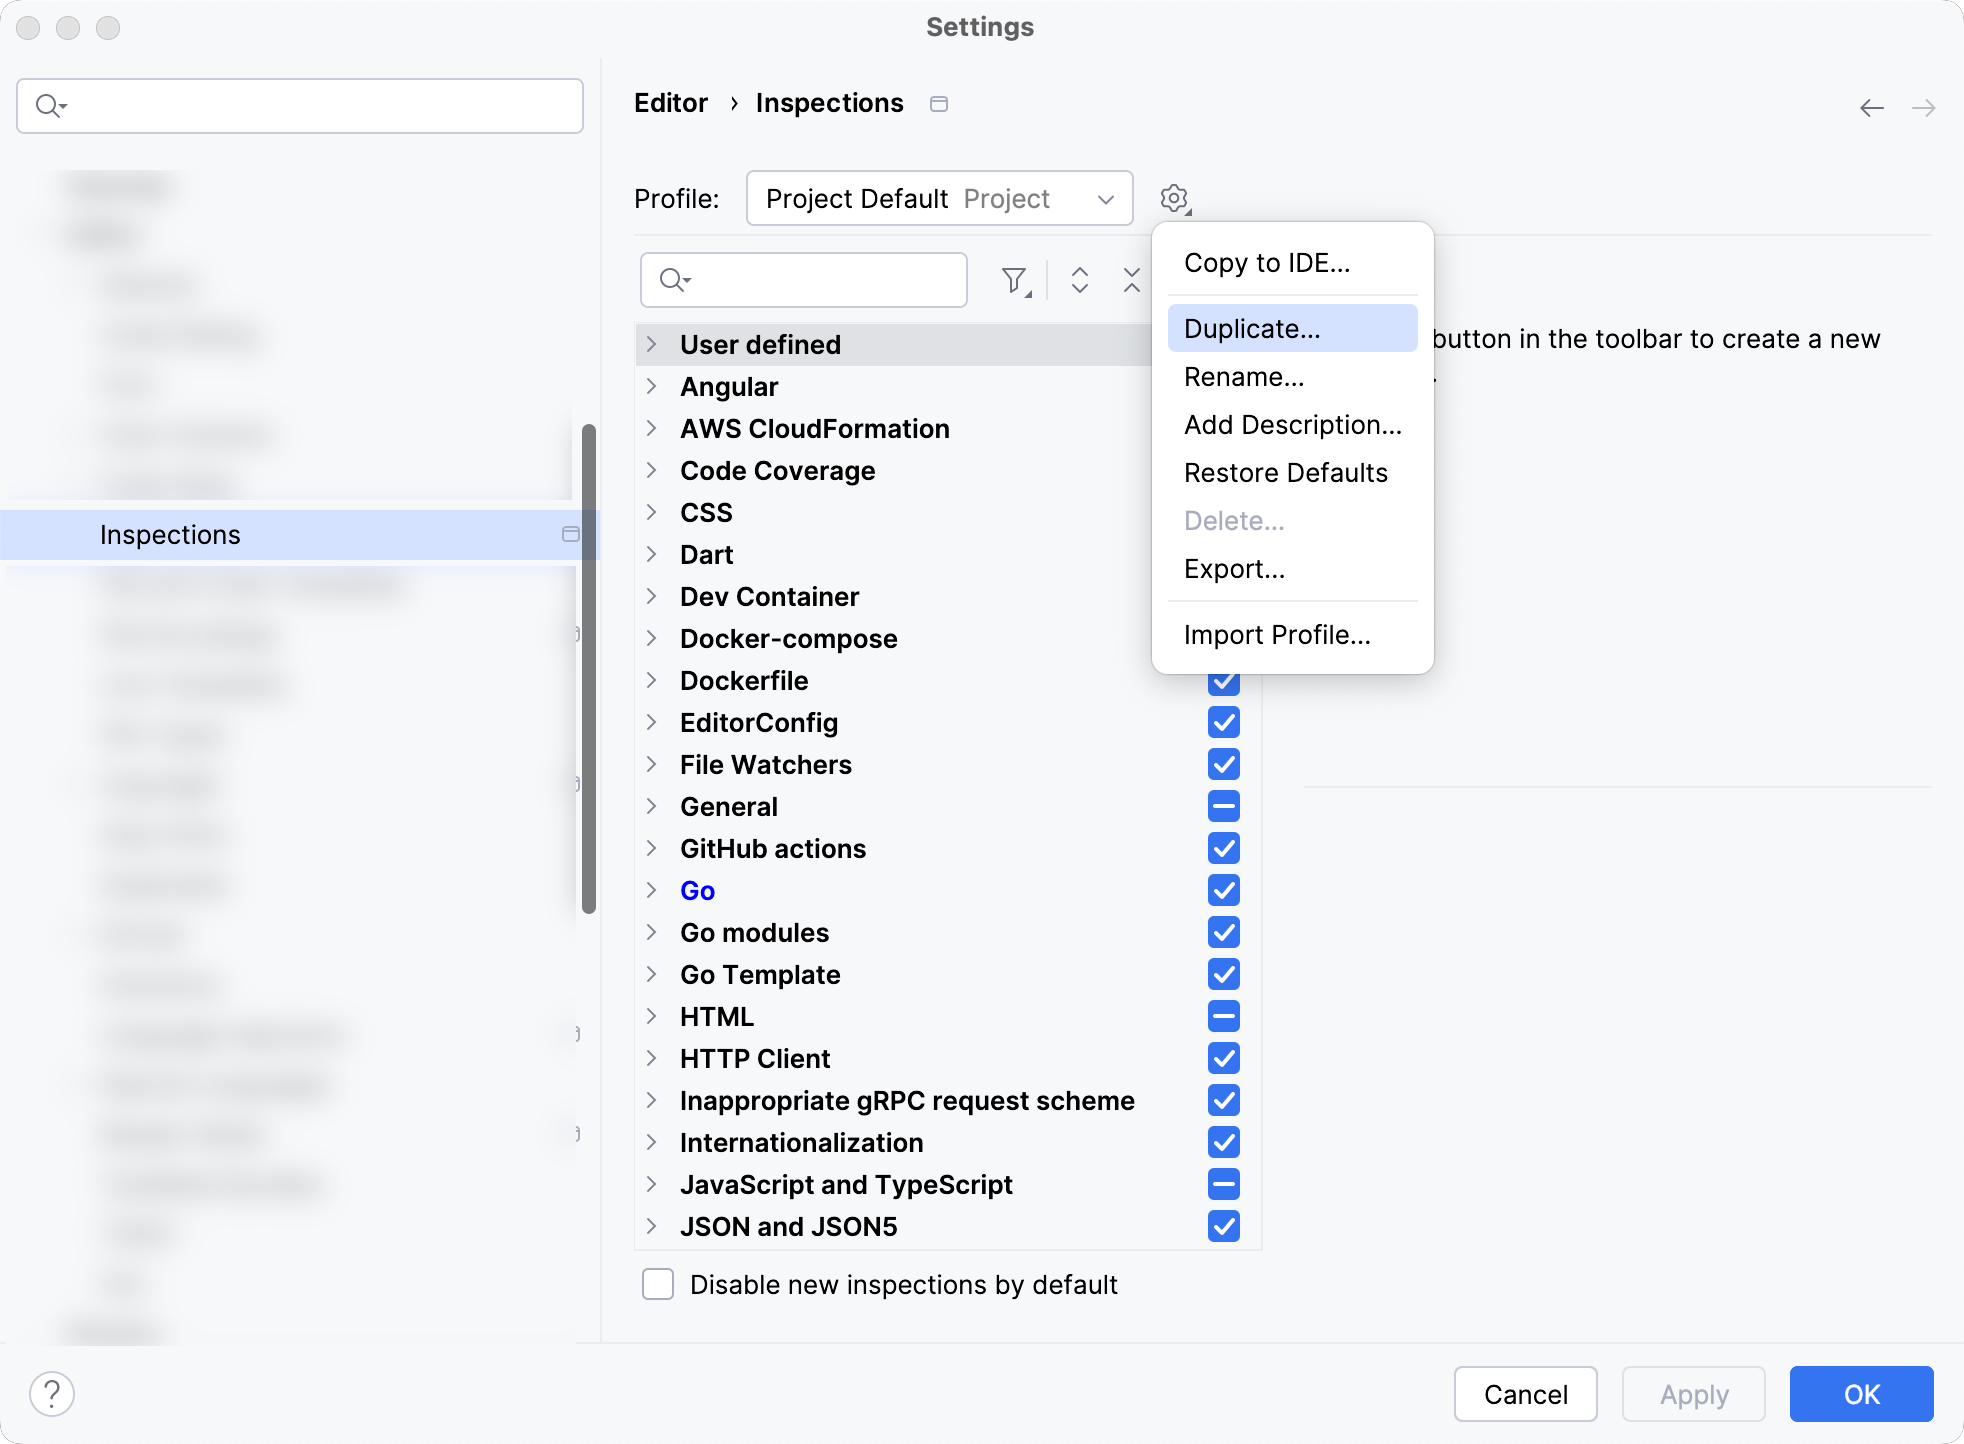1964x1444 pixels.
Task: Toggle the HTML inspections checkbox
Action: click(x=1224, y=1016)
